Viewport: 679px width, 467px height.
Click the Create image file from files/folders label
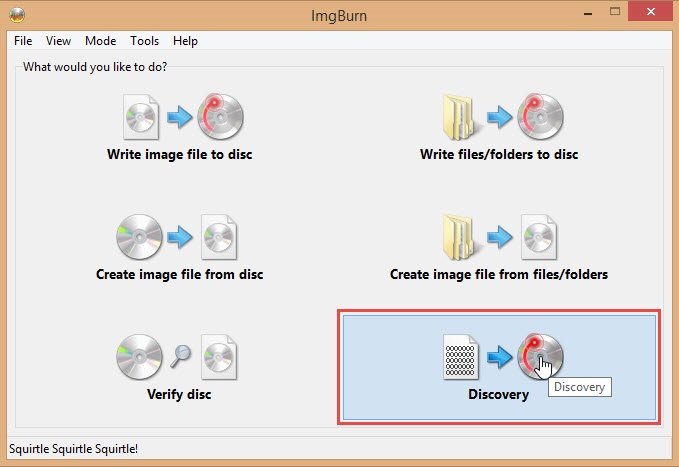[x=499, y=274]
